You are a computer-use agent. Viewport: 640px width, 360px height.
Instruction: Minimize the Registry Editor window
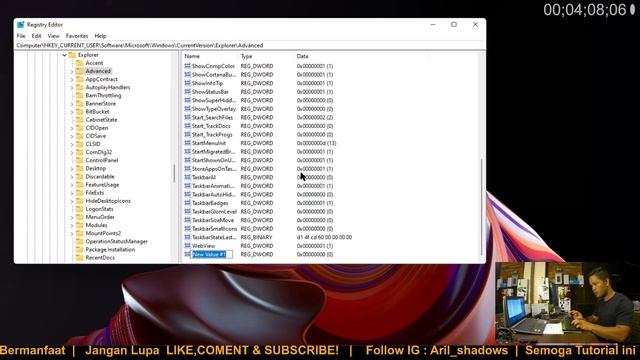coord(433,24)
